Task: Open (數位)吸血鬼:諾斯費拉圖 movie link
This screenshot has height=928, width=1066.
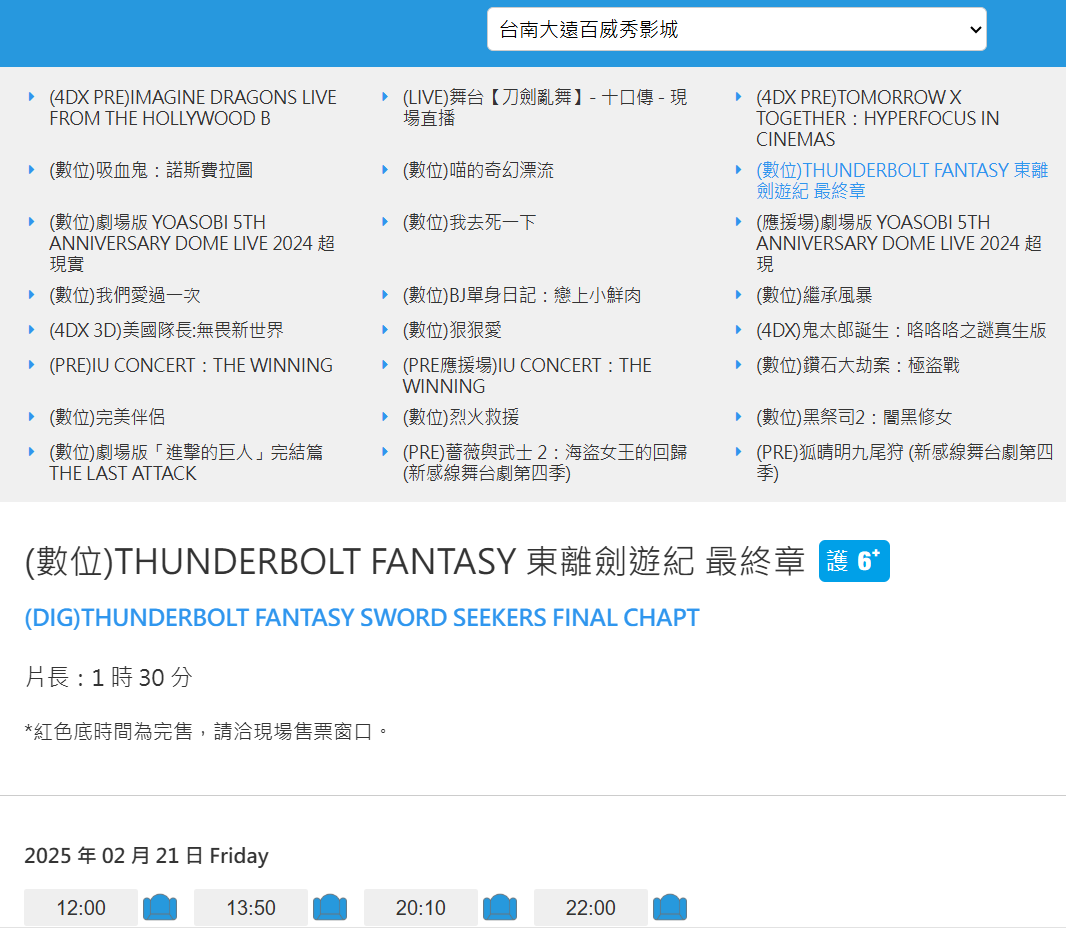Action: click(151, 170)
